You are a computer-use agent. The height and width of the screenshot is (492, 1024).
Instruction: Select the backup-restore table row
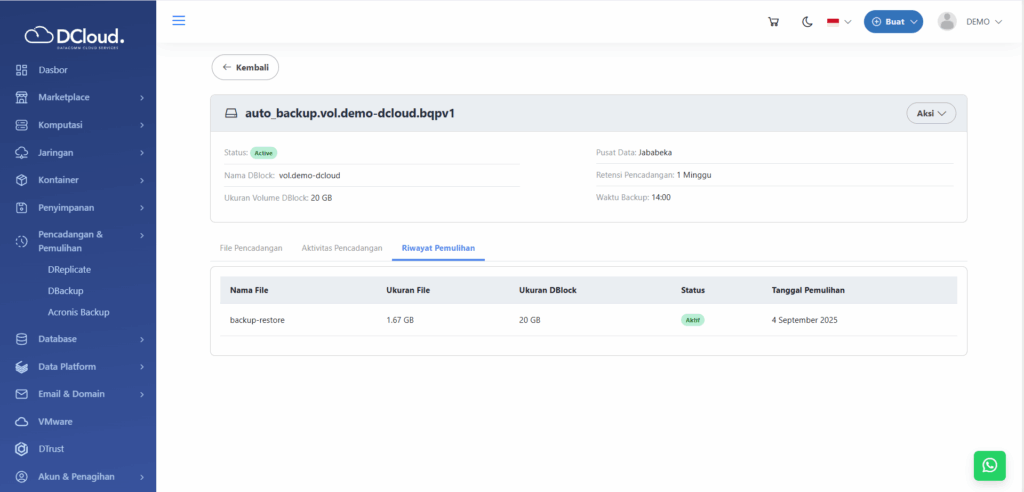588,320
